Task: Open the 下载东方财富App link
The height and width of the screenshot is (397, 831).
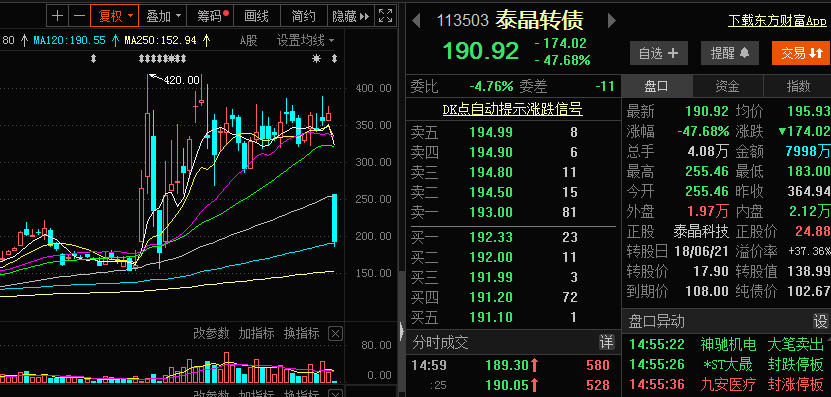Action: [x=777, y=21]
